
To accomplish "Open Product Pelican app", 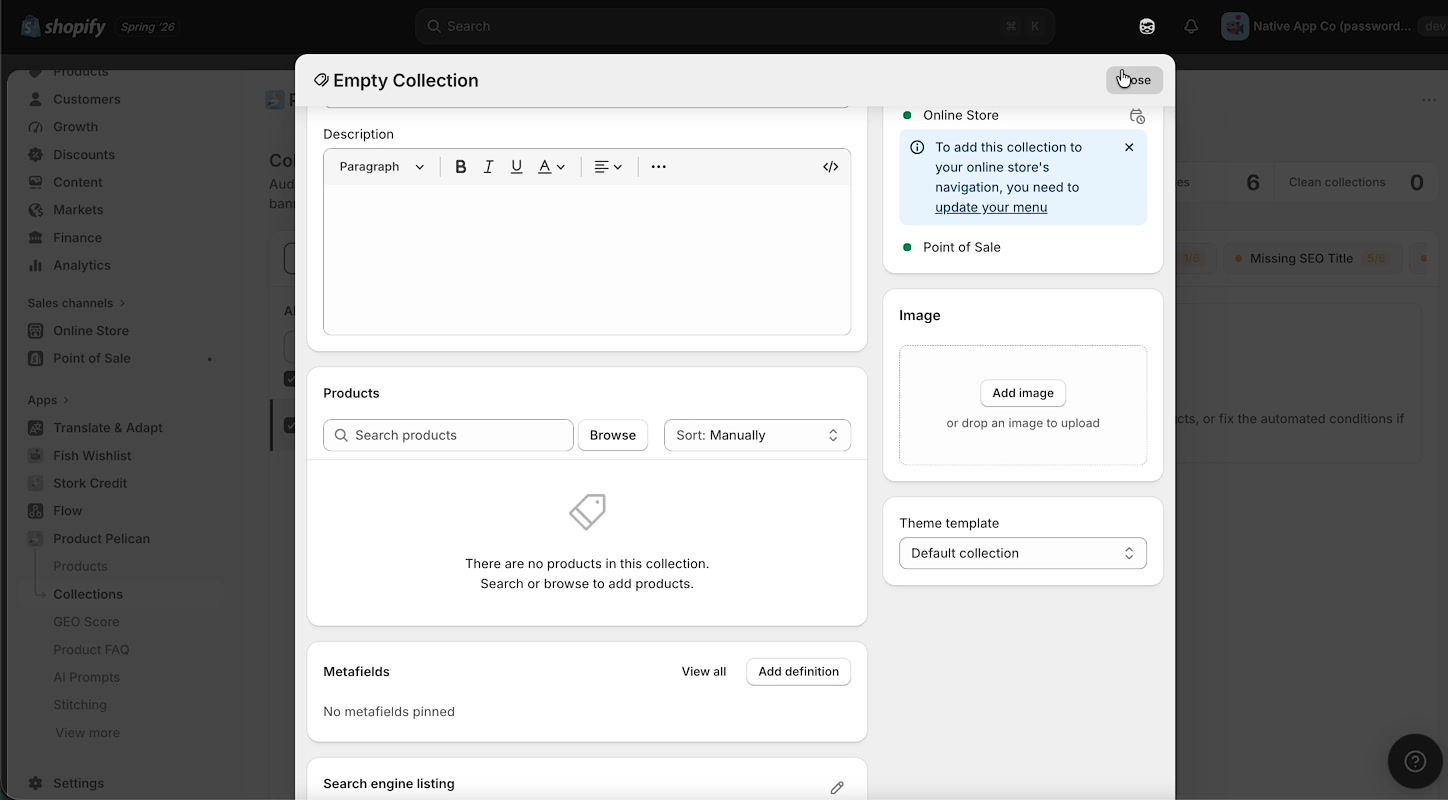I will click(101, 539).
